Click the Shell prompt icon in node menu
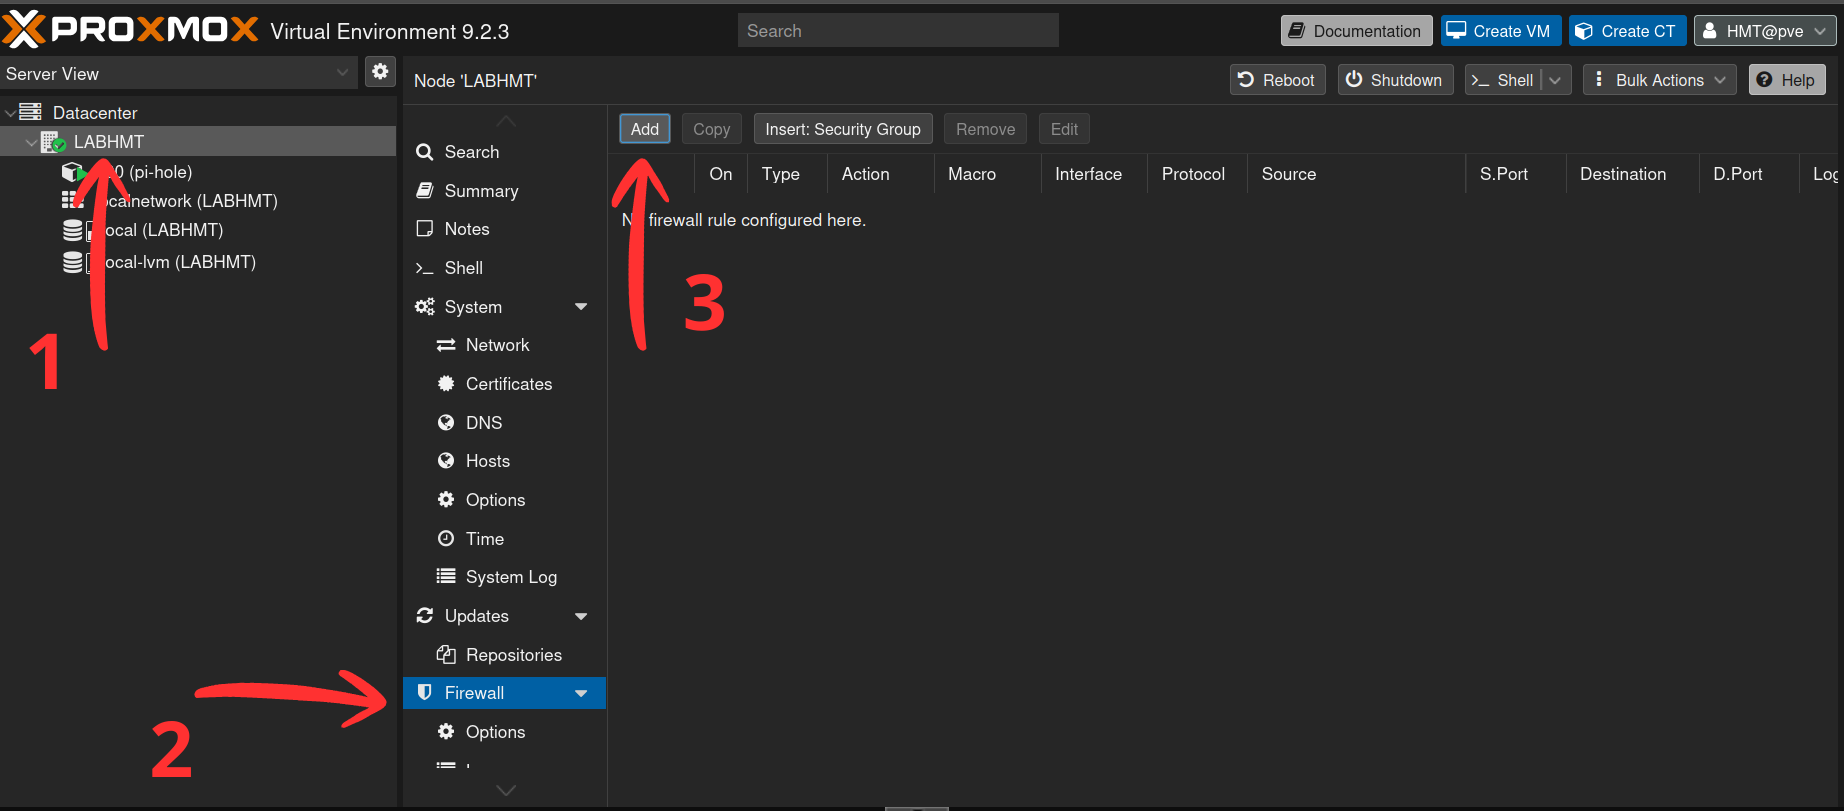This screenshot has height=811, width=1844. 425,268
